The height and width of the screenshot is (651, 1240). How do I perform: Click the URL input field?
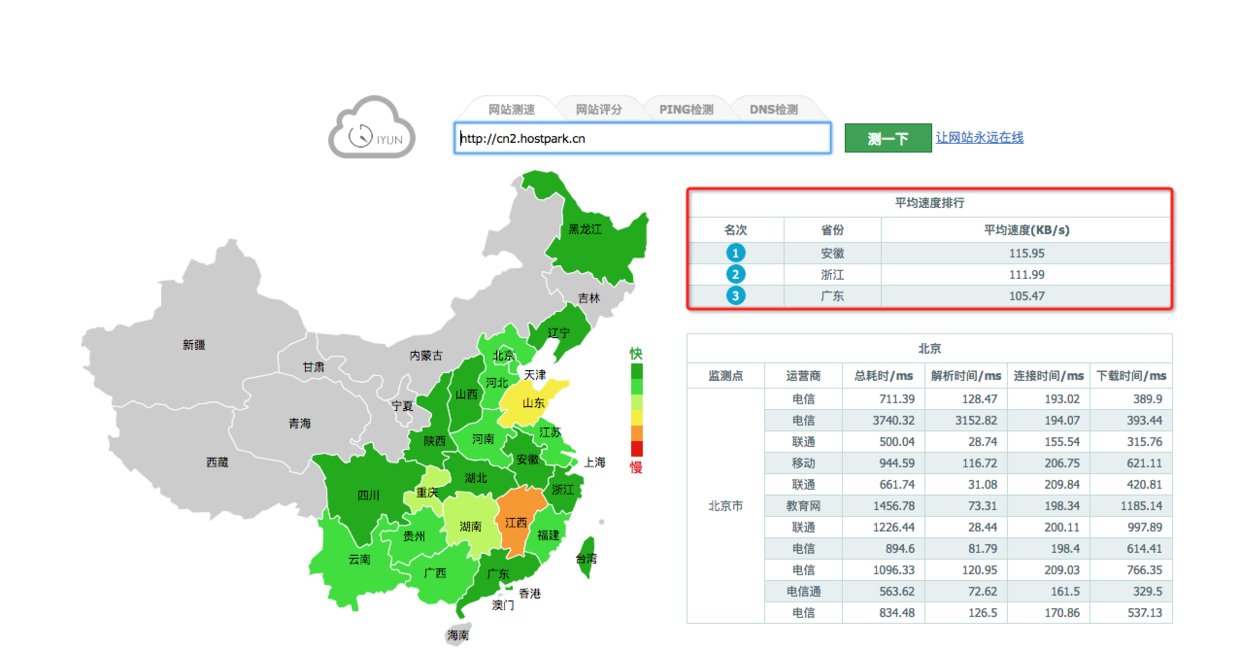642,138
